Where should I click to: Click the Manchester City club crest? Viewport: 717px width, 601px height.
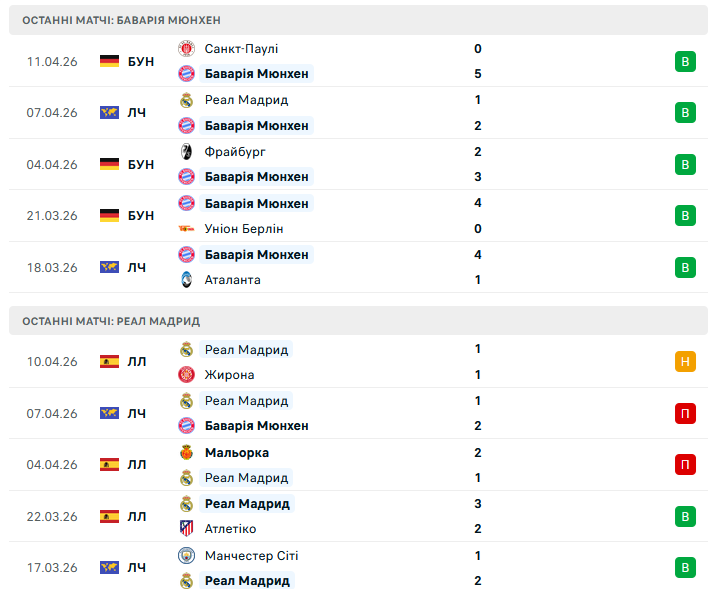186,556
